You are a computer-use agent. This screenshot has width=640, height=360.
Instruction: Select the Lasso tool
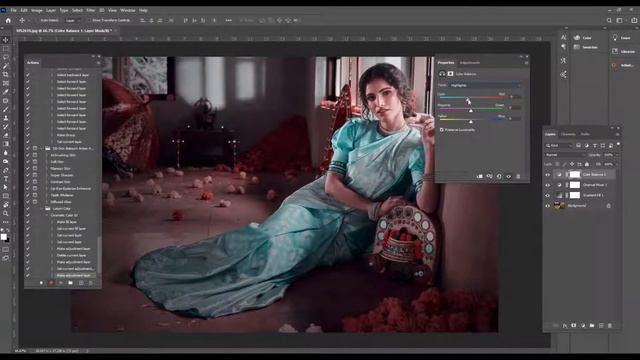tap(6, 57)
